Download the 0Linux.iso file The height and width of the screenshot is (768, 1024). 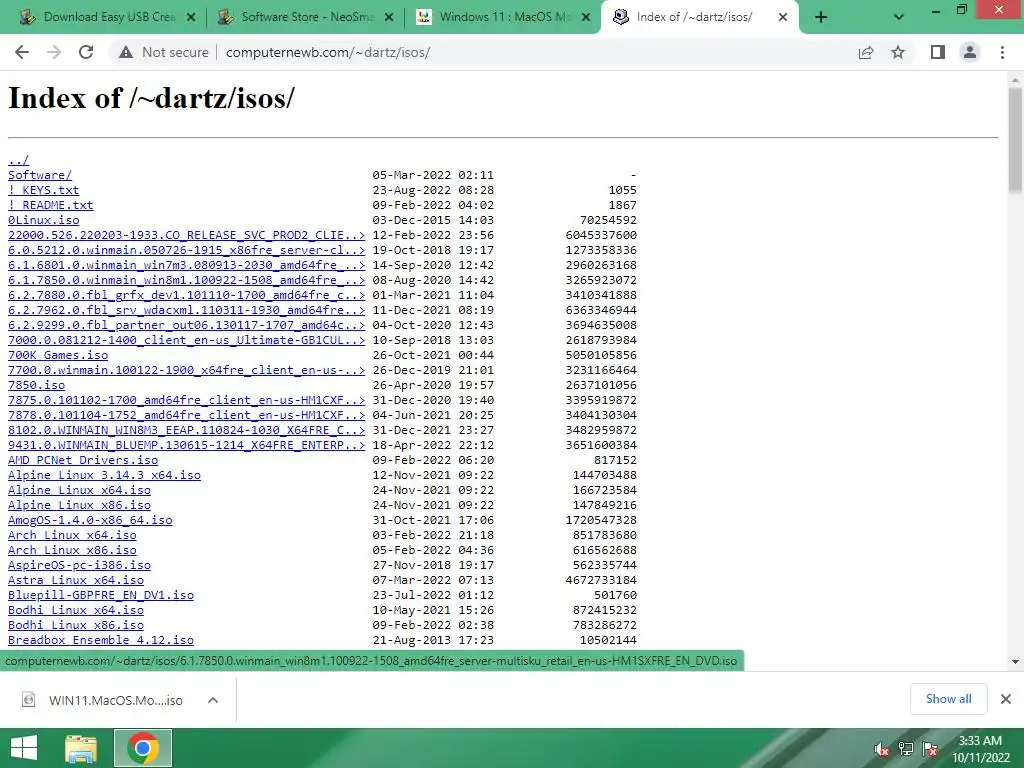(43, 220)
